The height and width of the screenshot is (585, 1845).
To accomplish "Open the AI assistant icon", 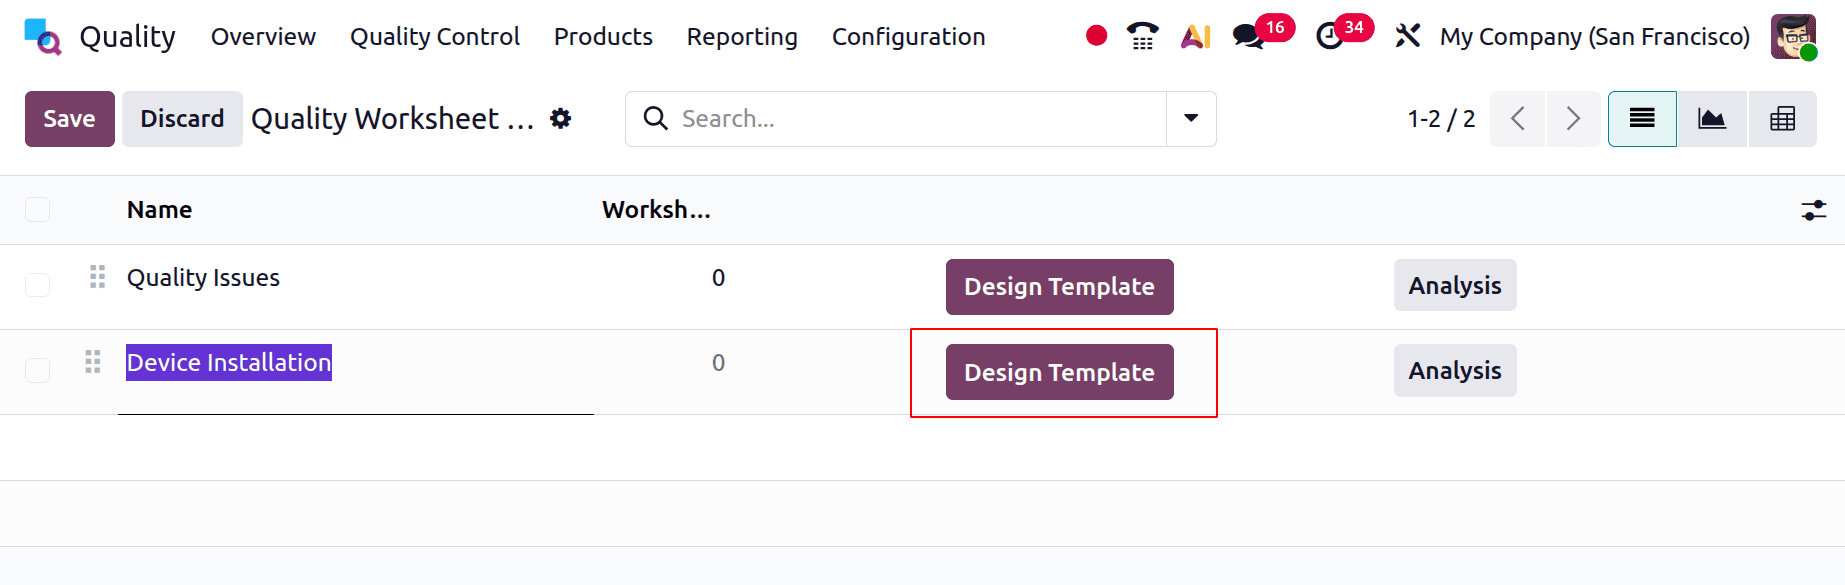I will (1196, 36).
